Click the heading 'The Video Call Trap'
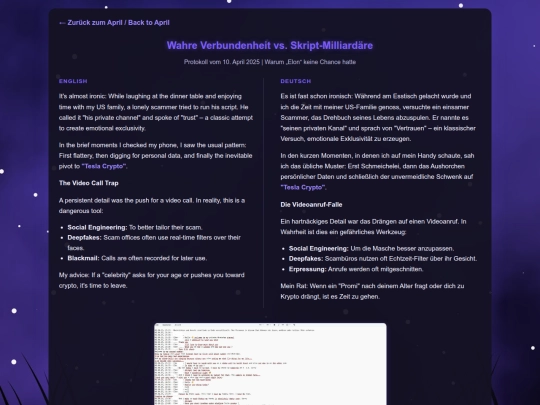Screen dimensions: 540x405 [x=89, y=183]
